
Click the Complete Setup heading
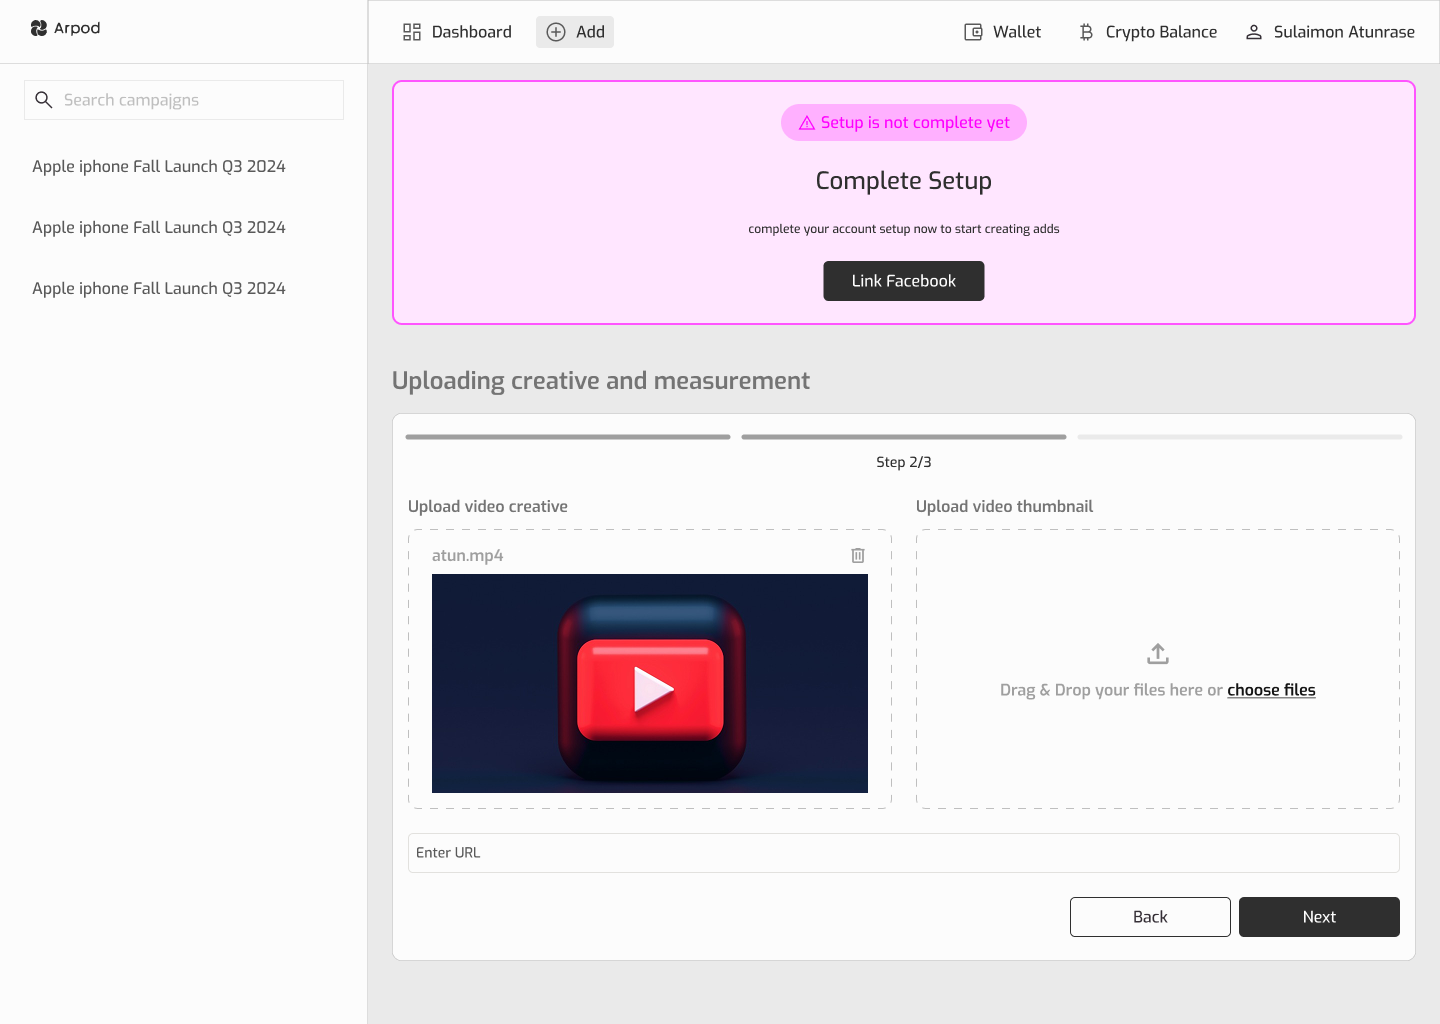904,181
